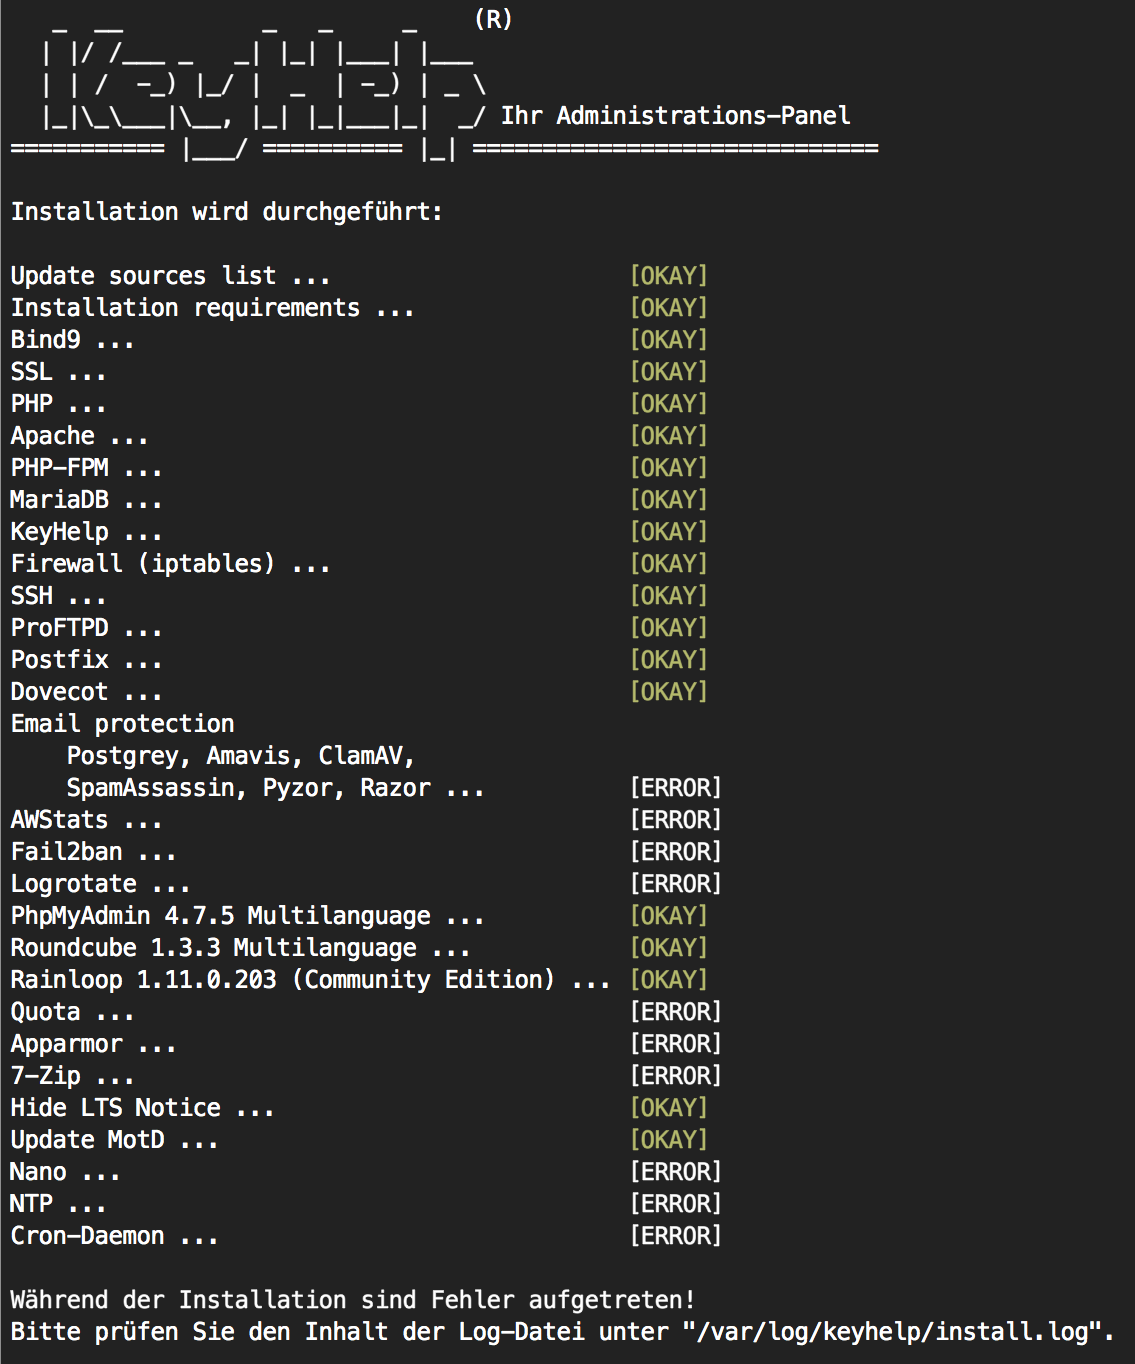Click the OKAY status beside Rainloop

point(668,980)
